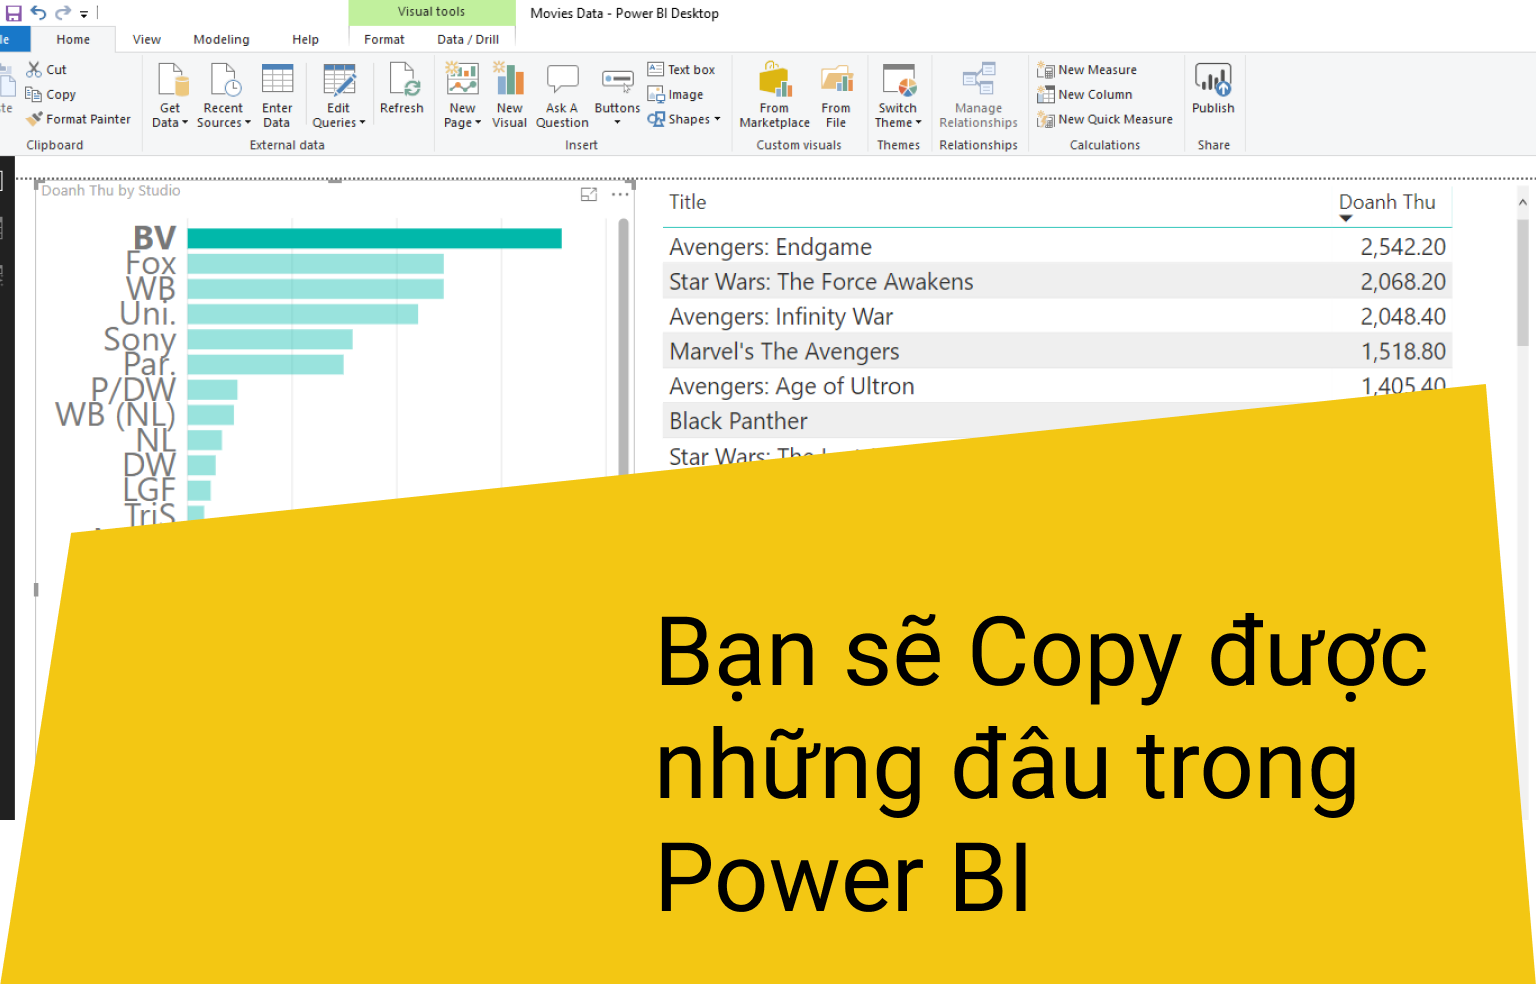The height and width of the screenshot is (984, 1536).
Task: Click the Get Data icon
Action: coord(172,79)
